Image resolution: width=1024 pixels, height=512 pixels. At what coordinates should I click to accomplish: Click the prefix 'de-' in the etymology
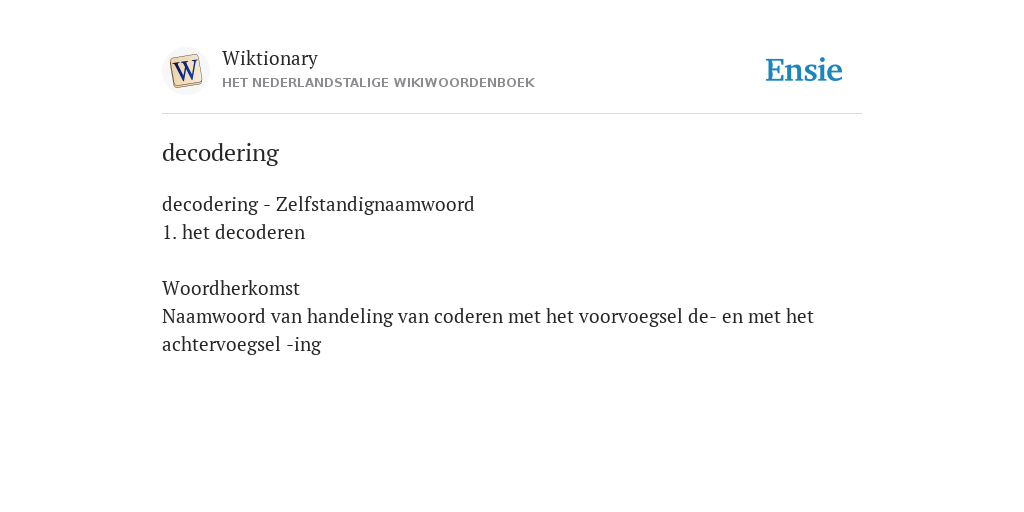702,317
